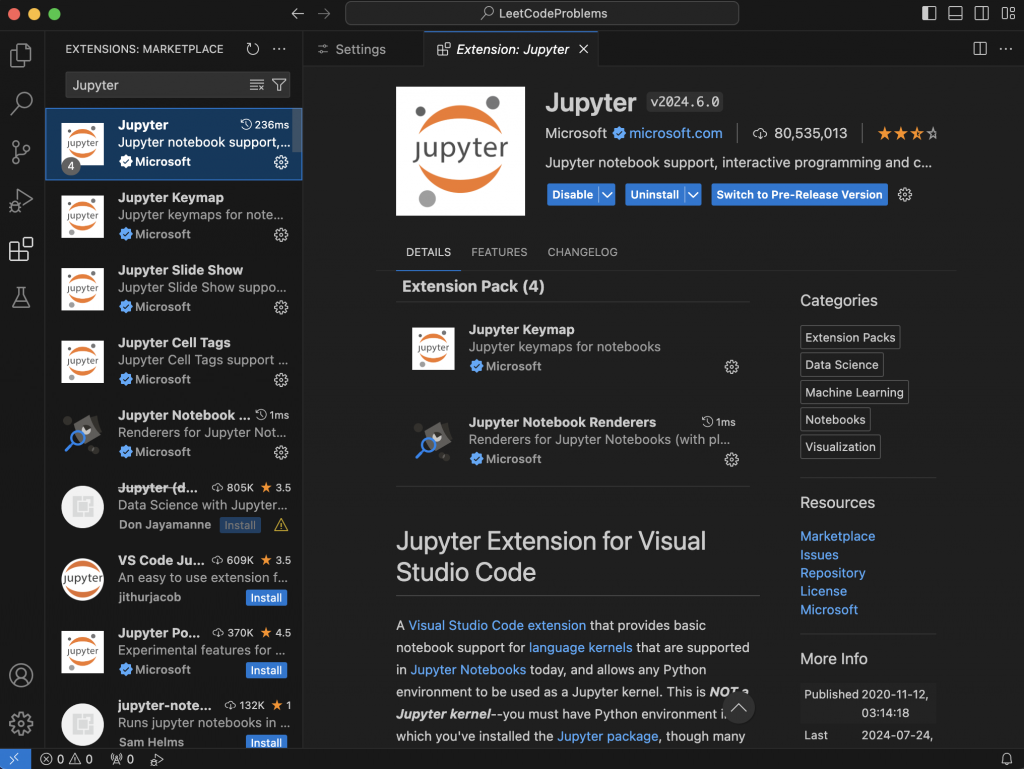1024x769 pixels.
Task: Click the Jupyter search input field
Action: click(155, 85)
